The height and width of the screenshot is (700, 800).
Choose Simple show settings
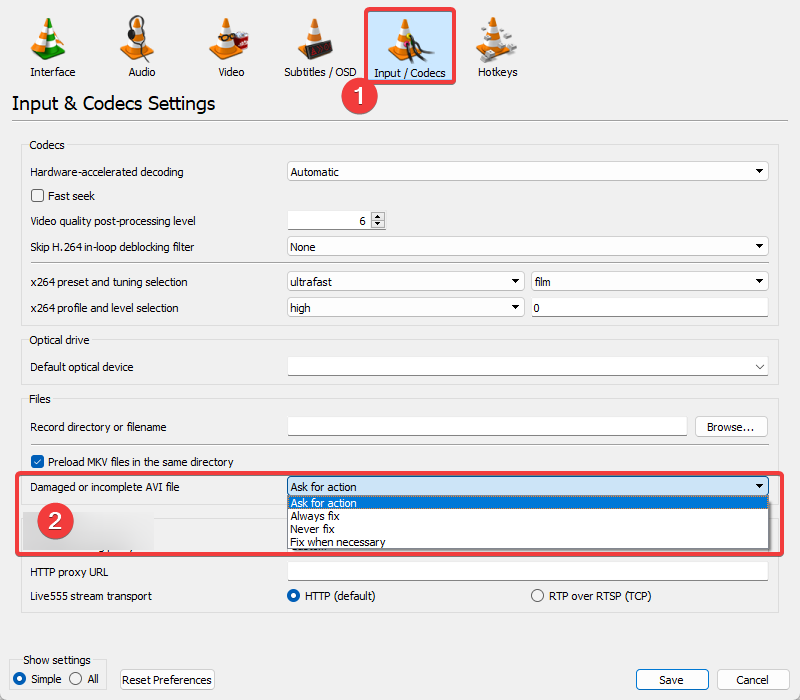(x=19, y=679)
